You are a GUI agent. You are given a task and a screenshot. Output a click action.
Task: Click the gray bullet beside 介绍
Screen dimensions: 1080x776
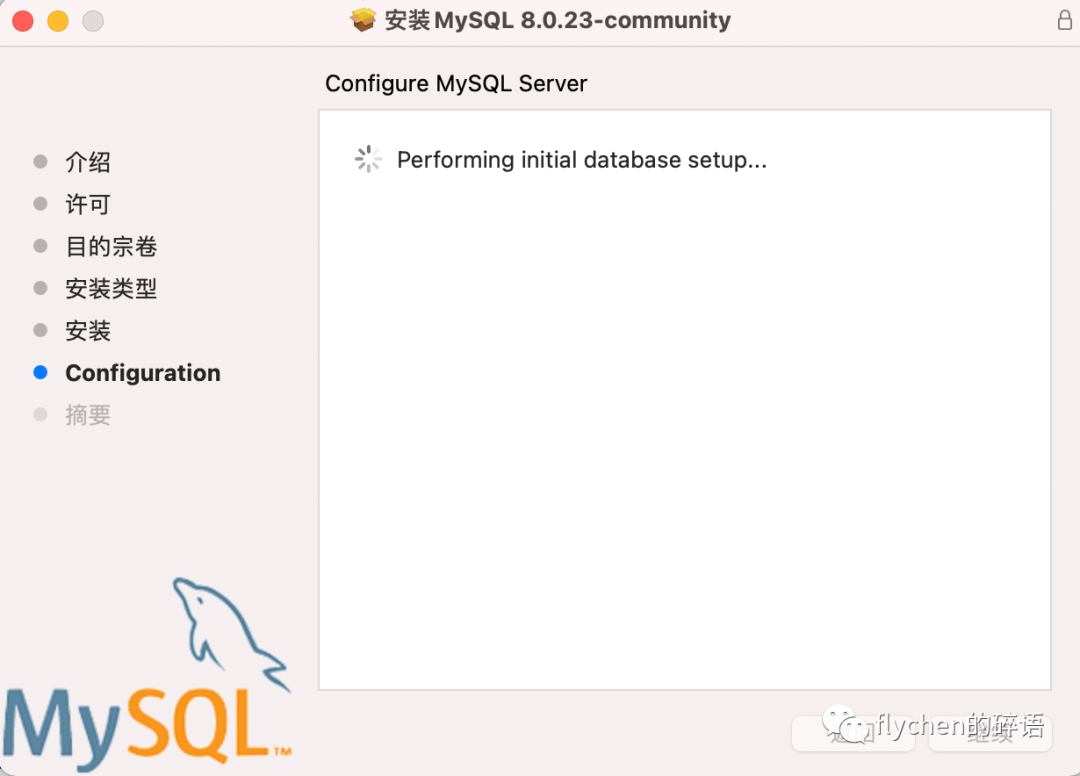pyautogui.click(x=40, y=161)
